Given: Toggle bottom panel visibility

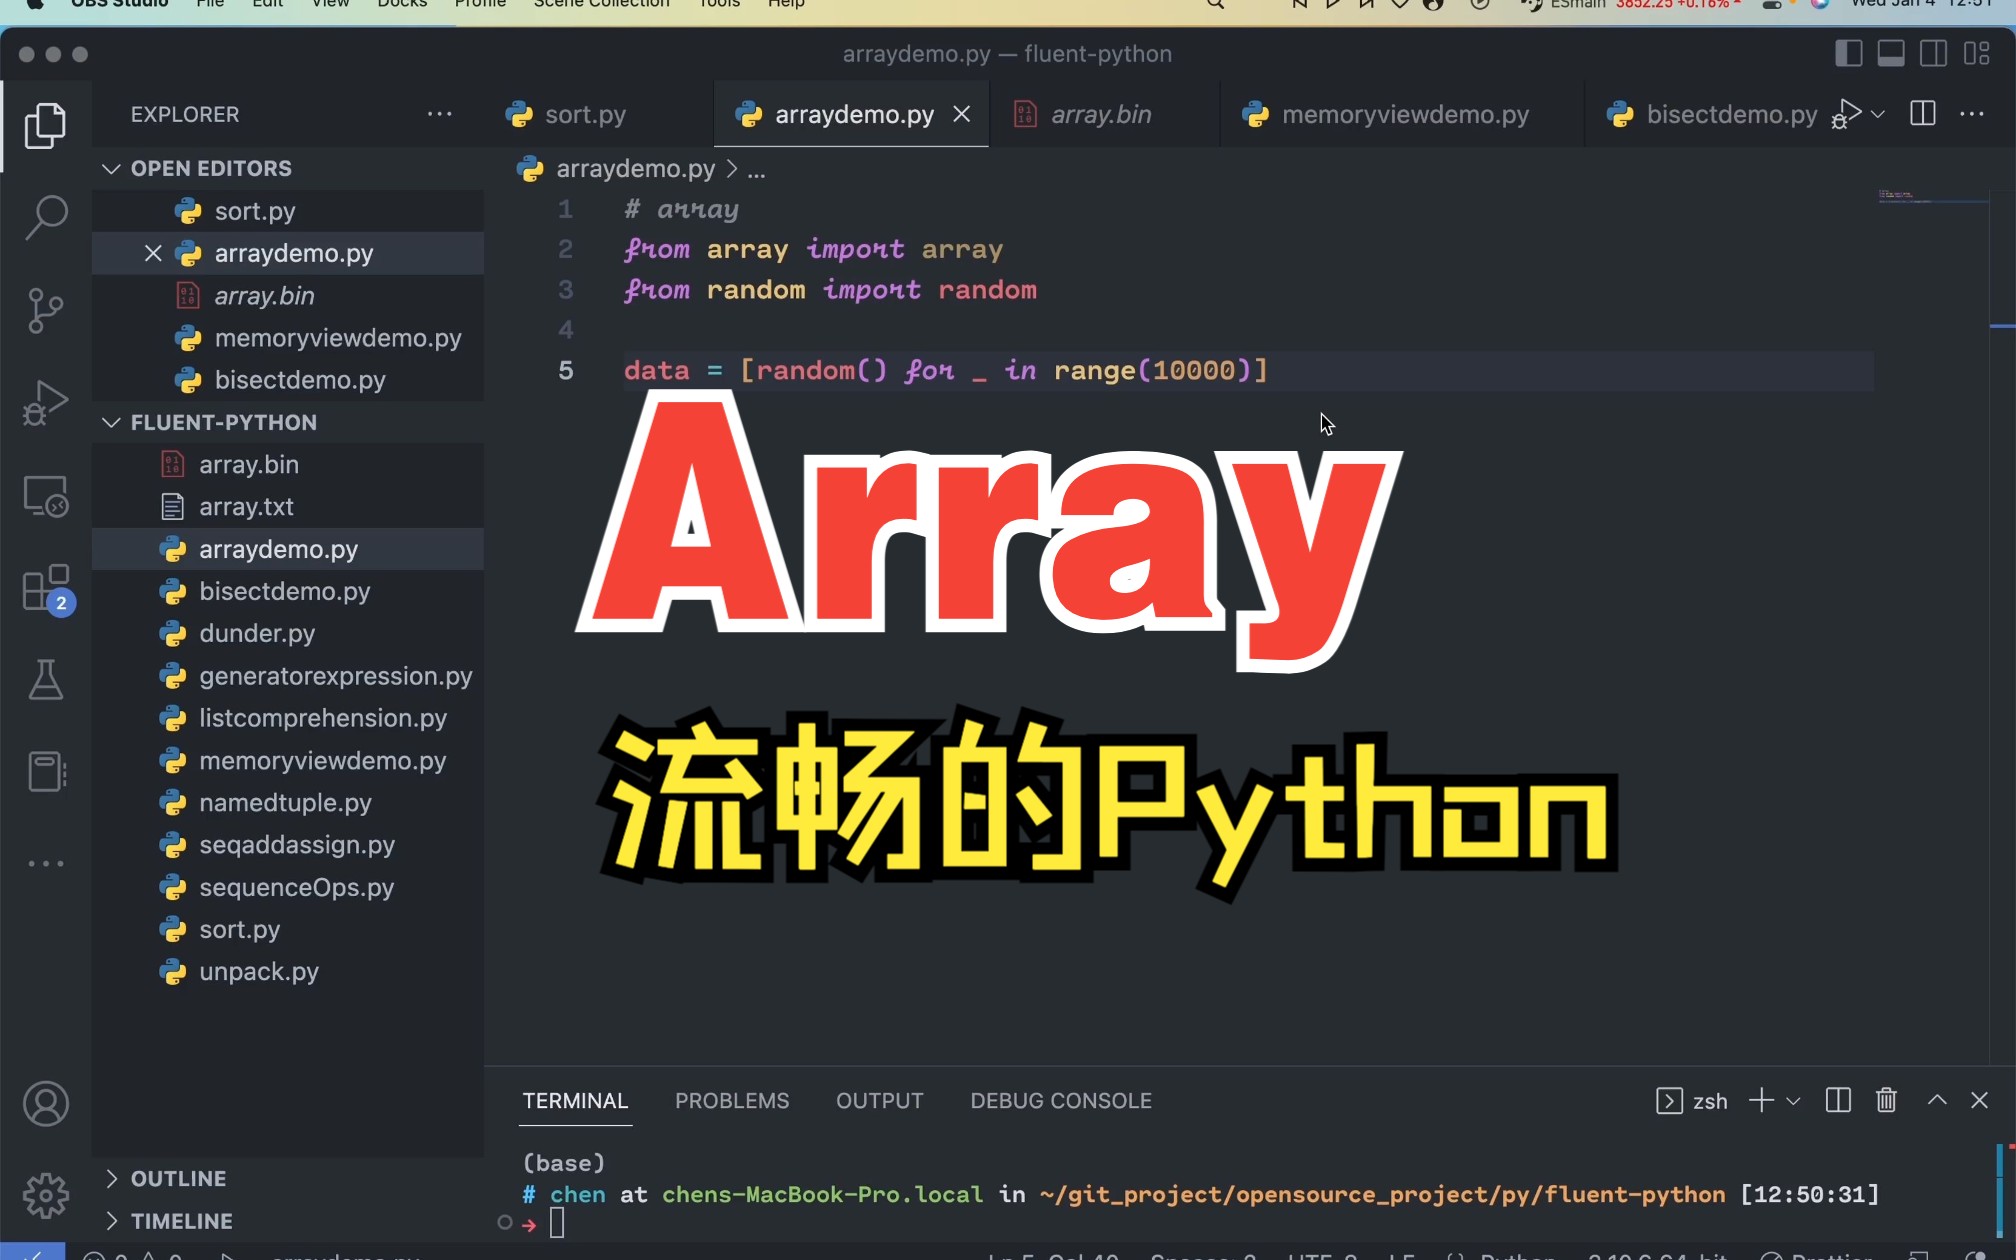Looking at the screenshot, I should tap(1890, 54).
